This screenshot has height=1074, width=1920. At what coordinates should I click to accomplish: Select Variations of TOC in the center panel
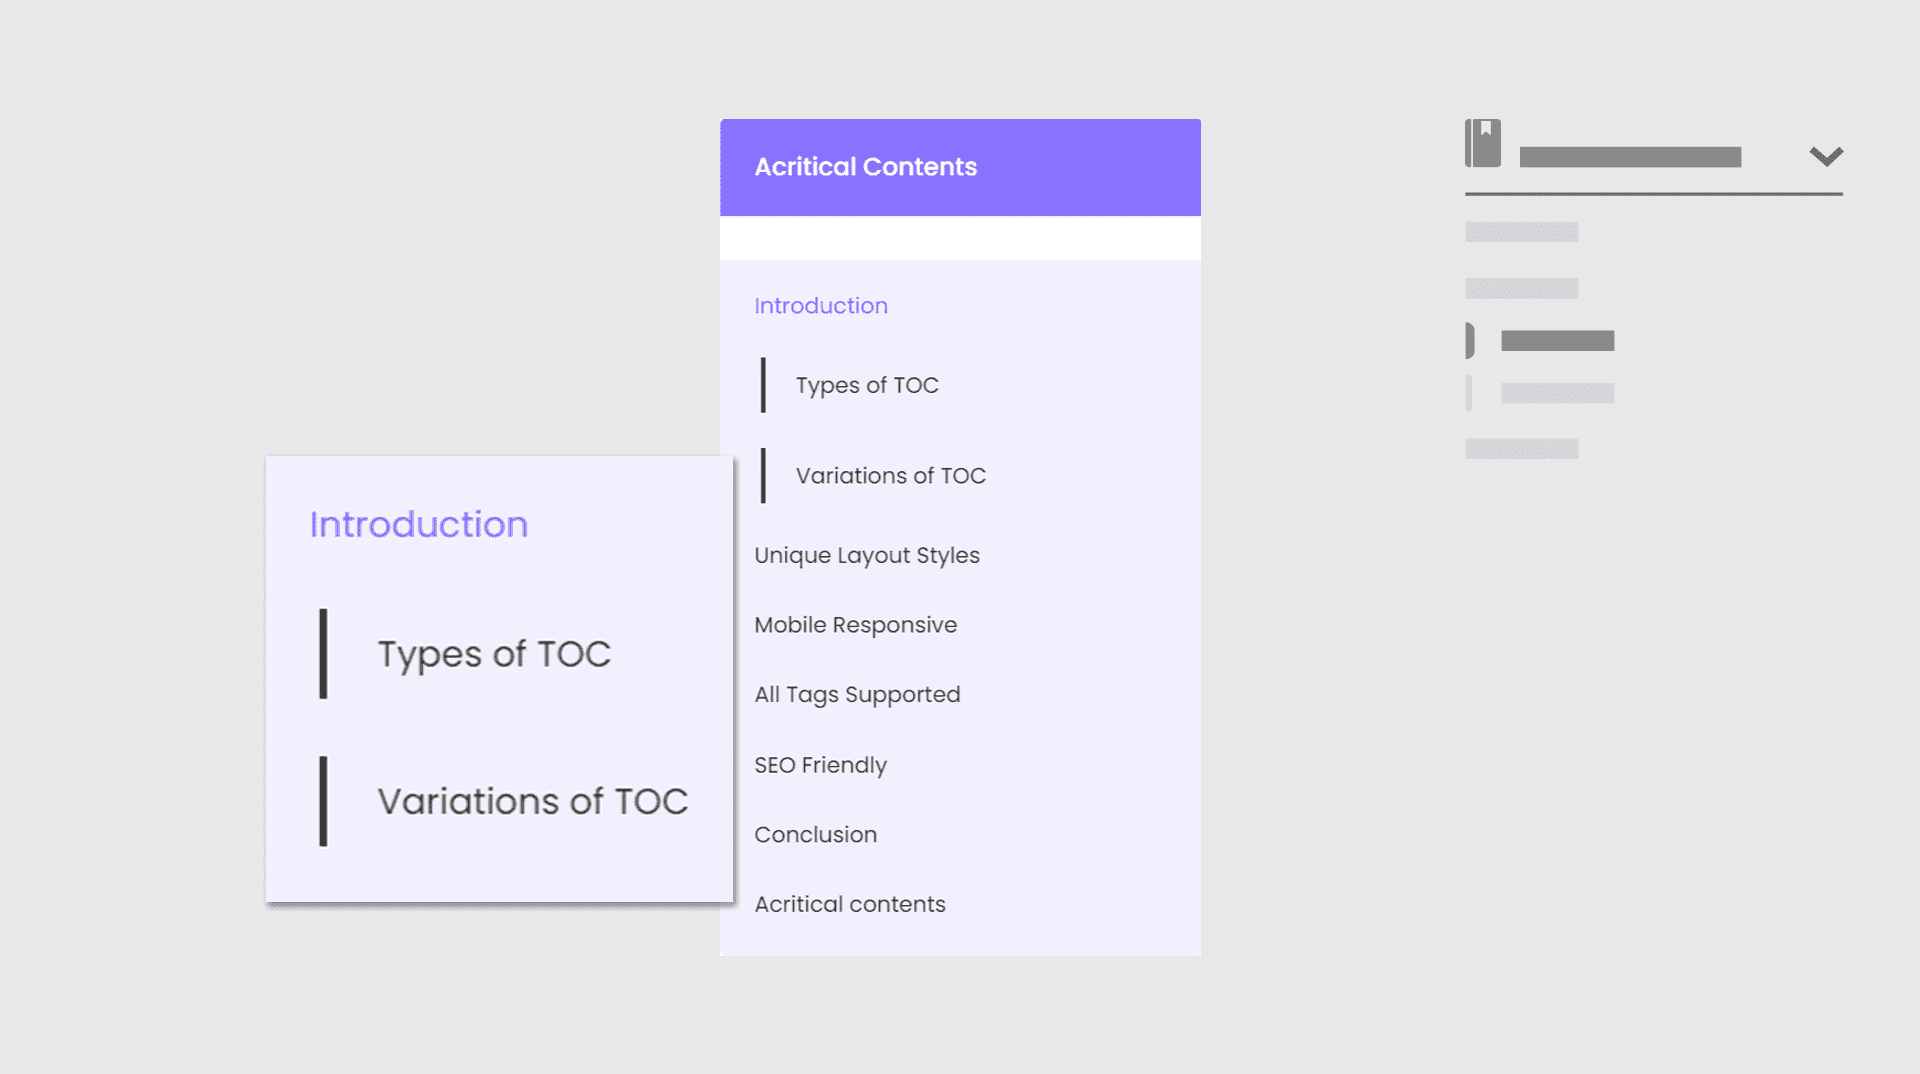(890, 476)
